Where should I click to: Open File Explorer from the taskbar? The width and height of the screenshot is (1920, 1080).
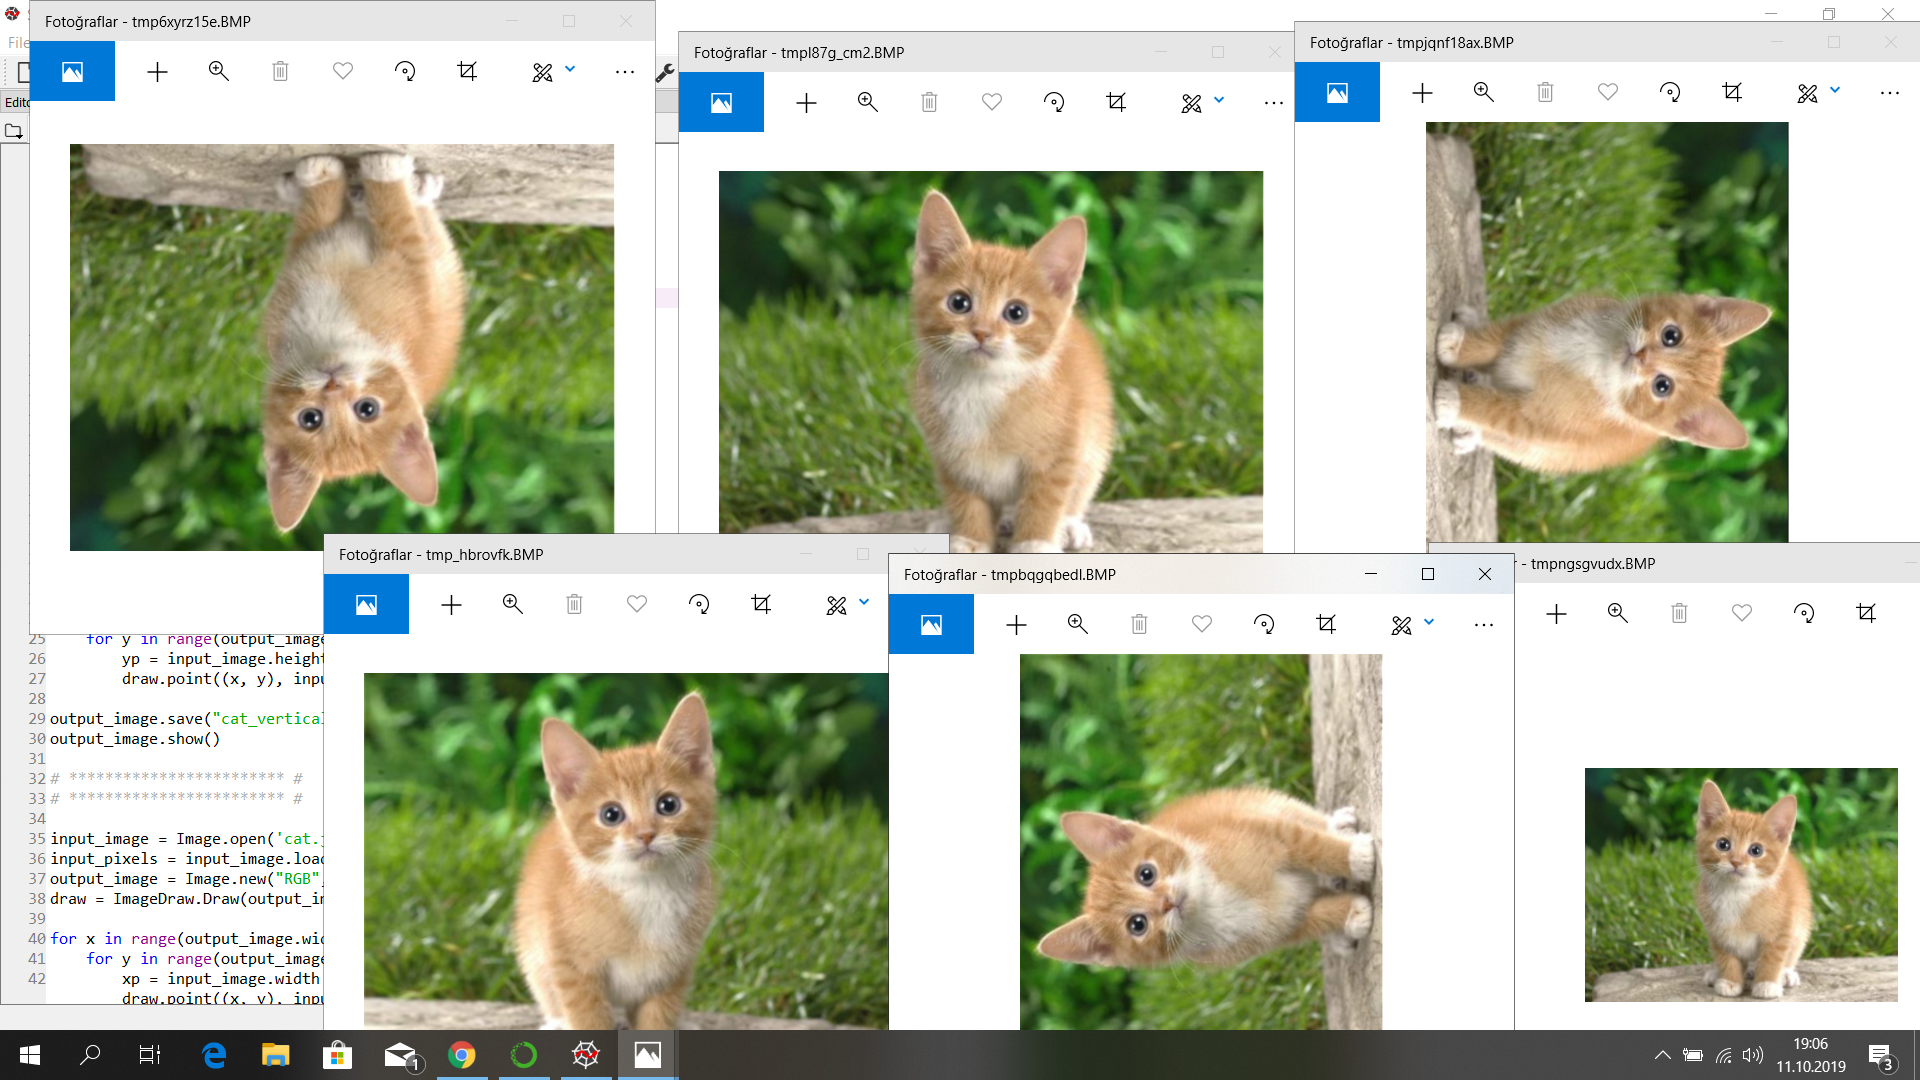click(x=275, y=1055)
